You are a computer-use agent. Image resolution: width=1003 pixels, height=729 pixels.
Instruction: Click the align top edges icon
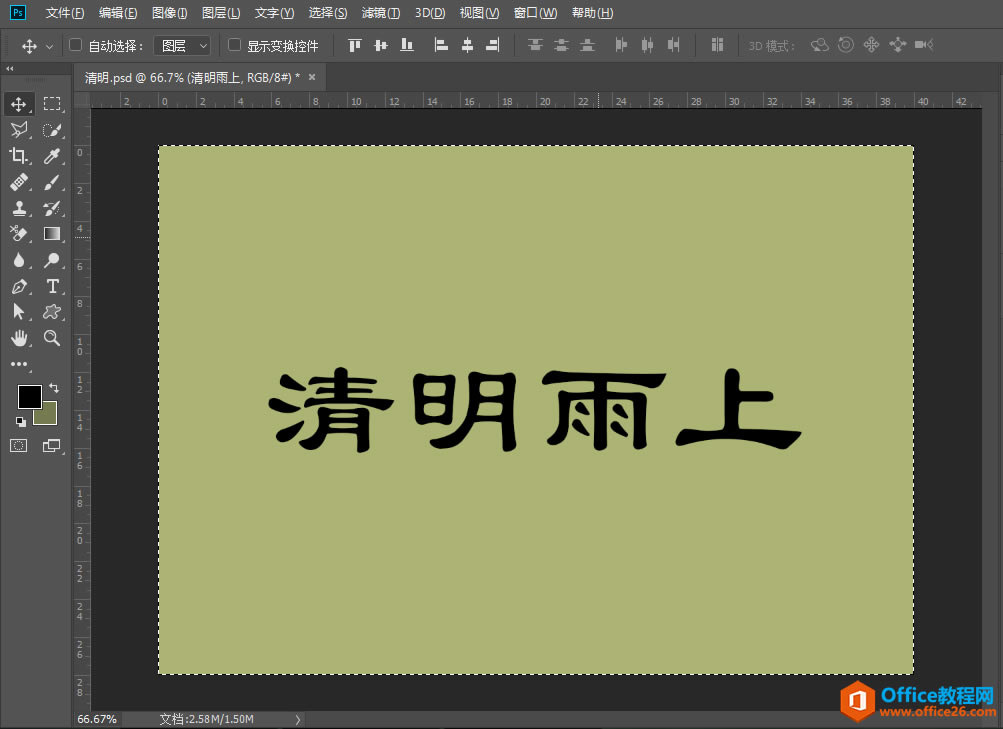click(354, 45)
